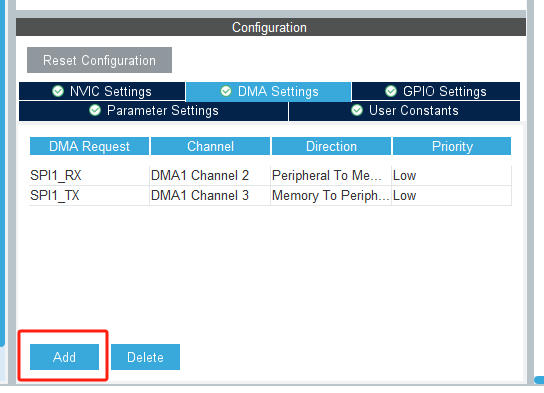This screenshot has height=393, width=544.
Task: Go to the User Constants tab
Action: pos(404,111)
